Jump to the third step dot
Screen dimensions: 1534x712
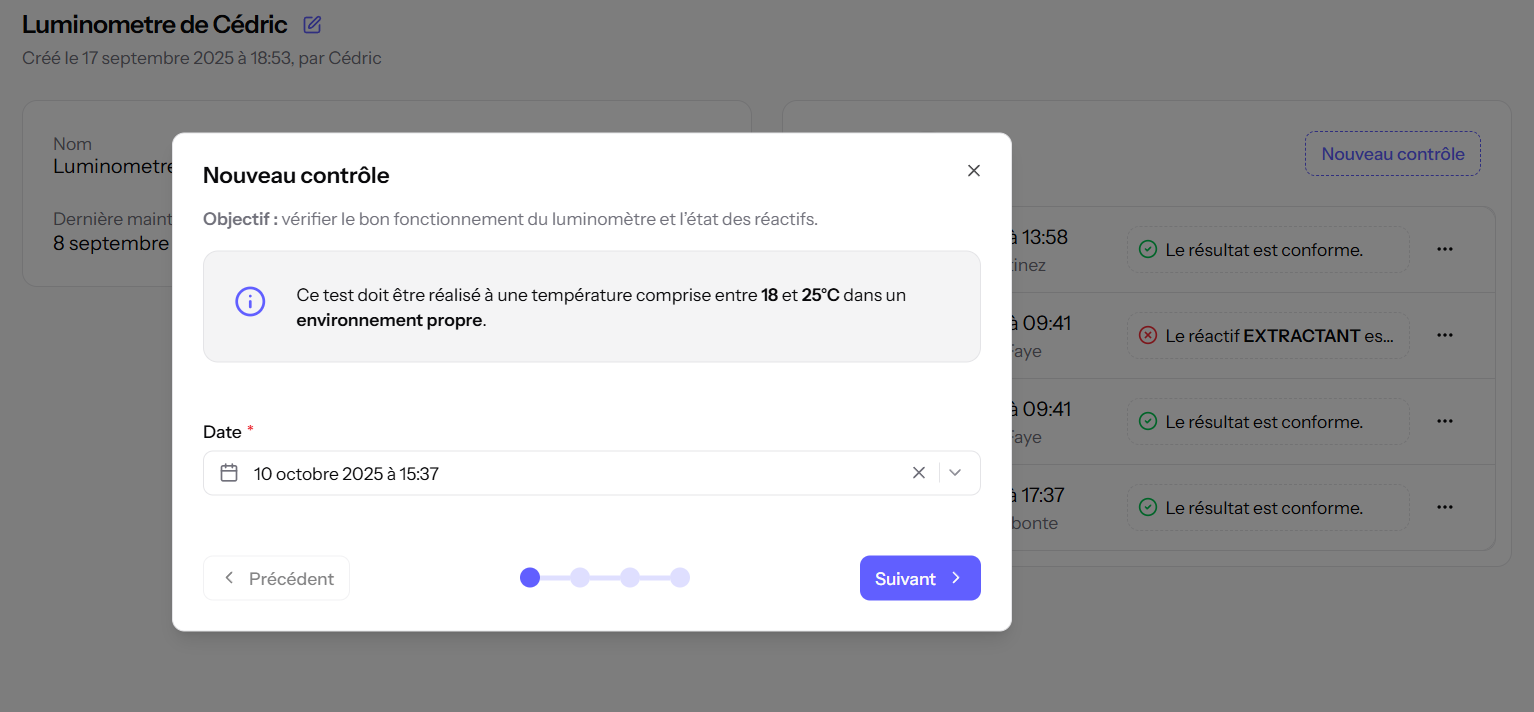[x=630, y=578]
